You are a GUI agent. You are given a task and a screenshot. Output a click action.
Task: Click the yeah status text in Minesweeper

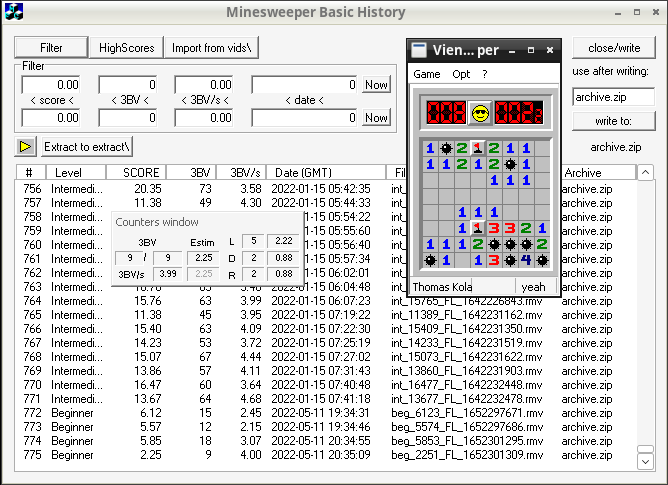coord(536,287)
